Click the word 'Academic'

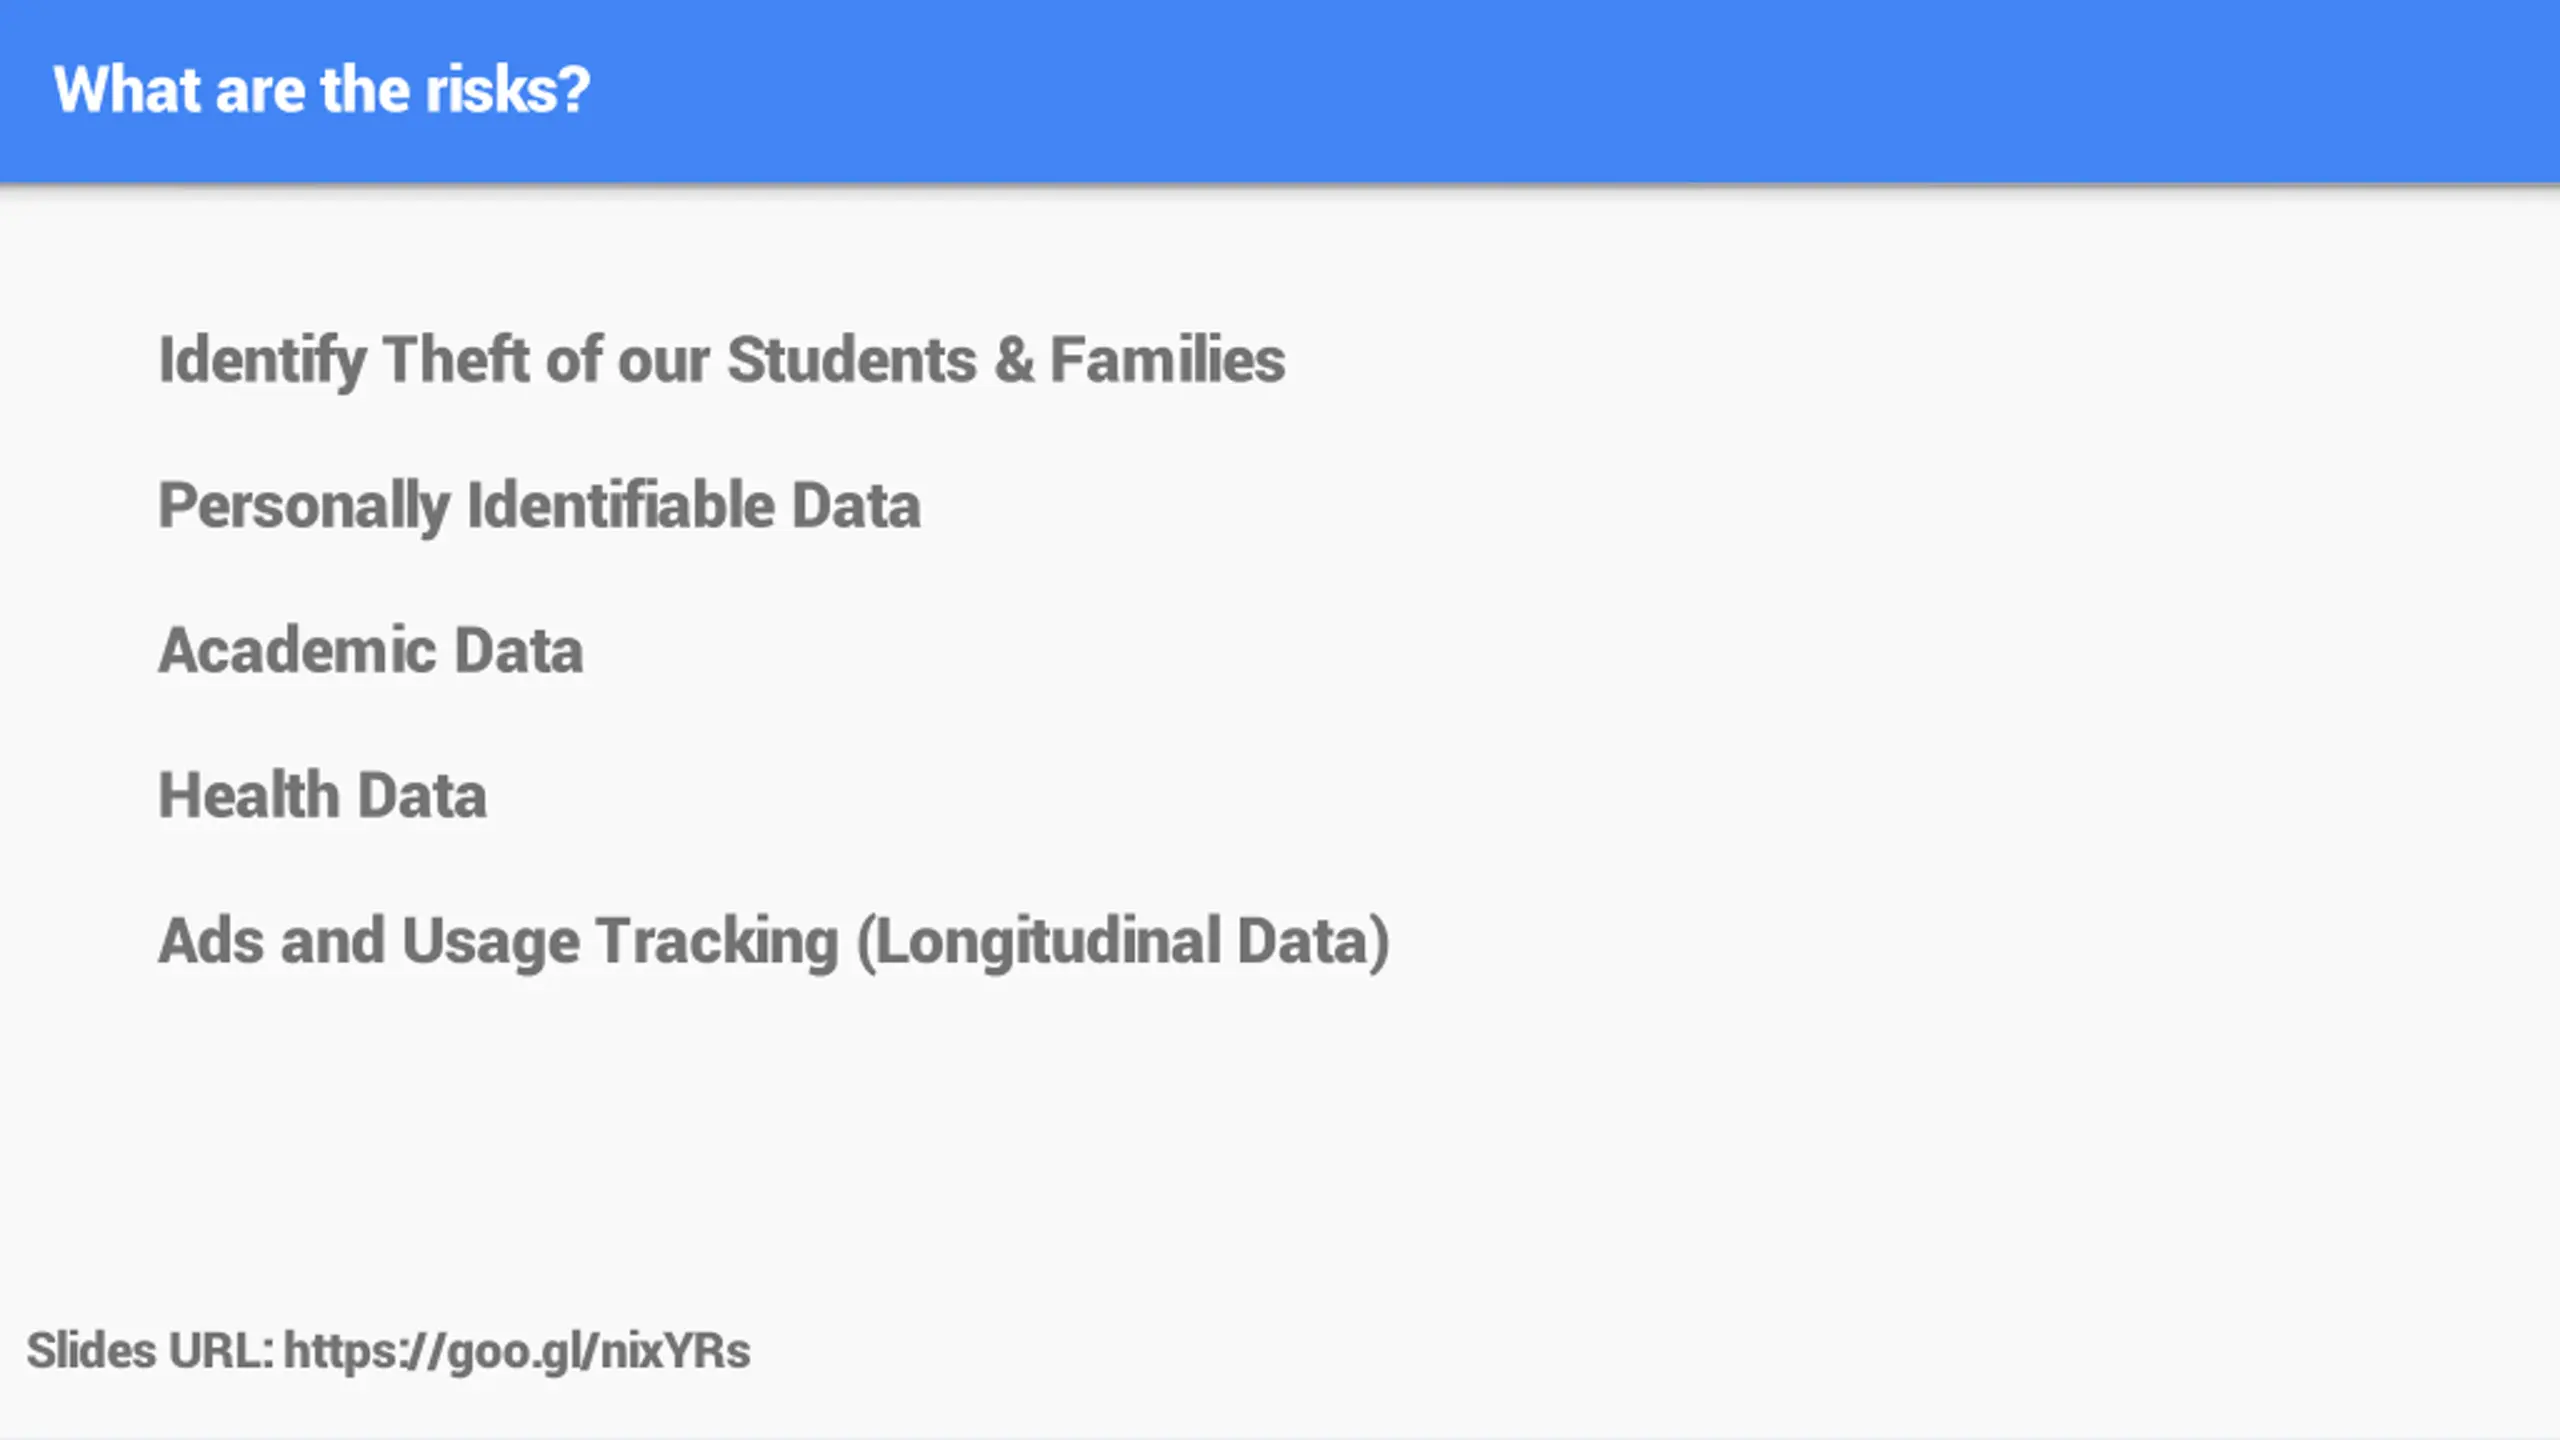coord(298,651)
